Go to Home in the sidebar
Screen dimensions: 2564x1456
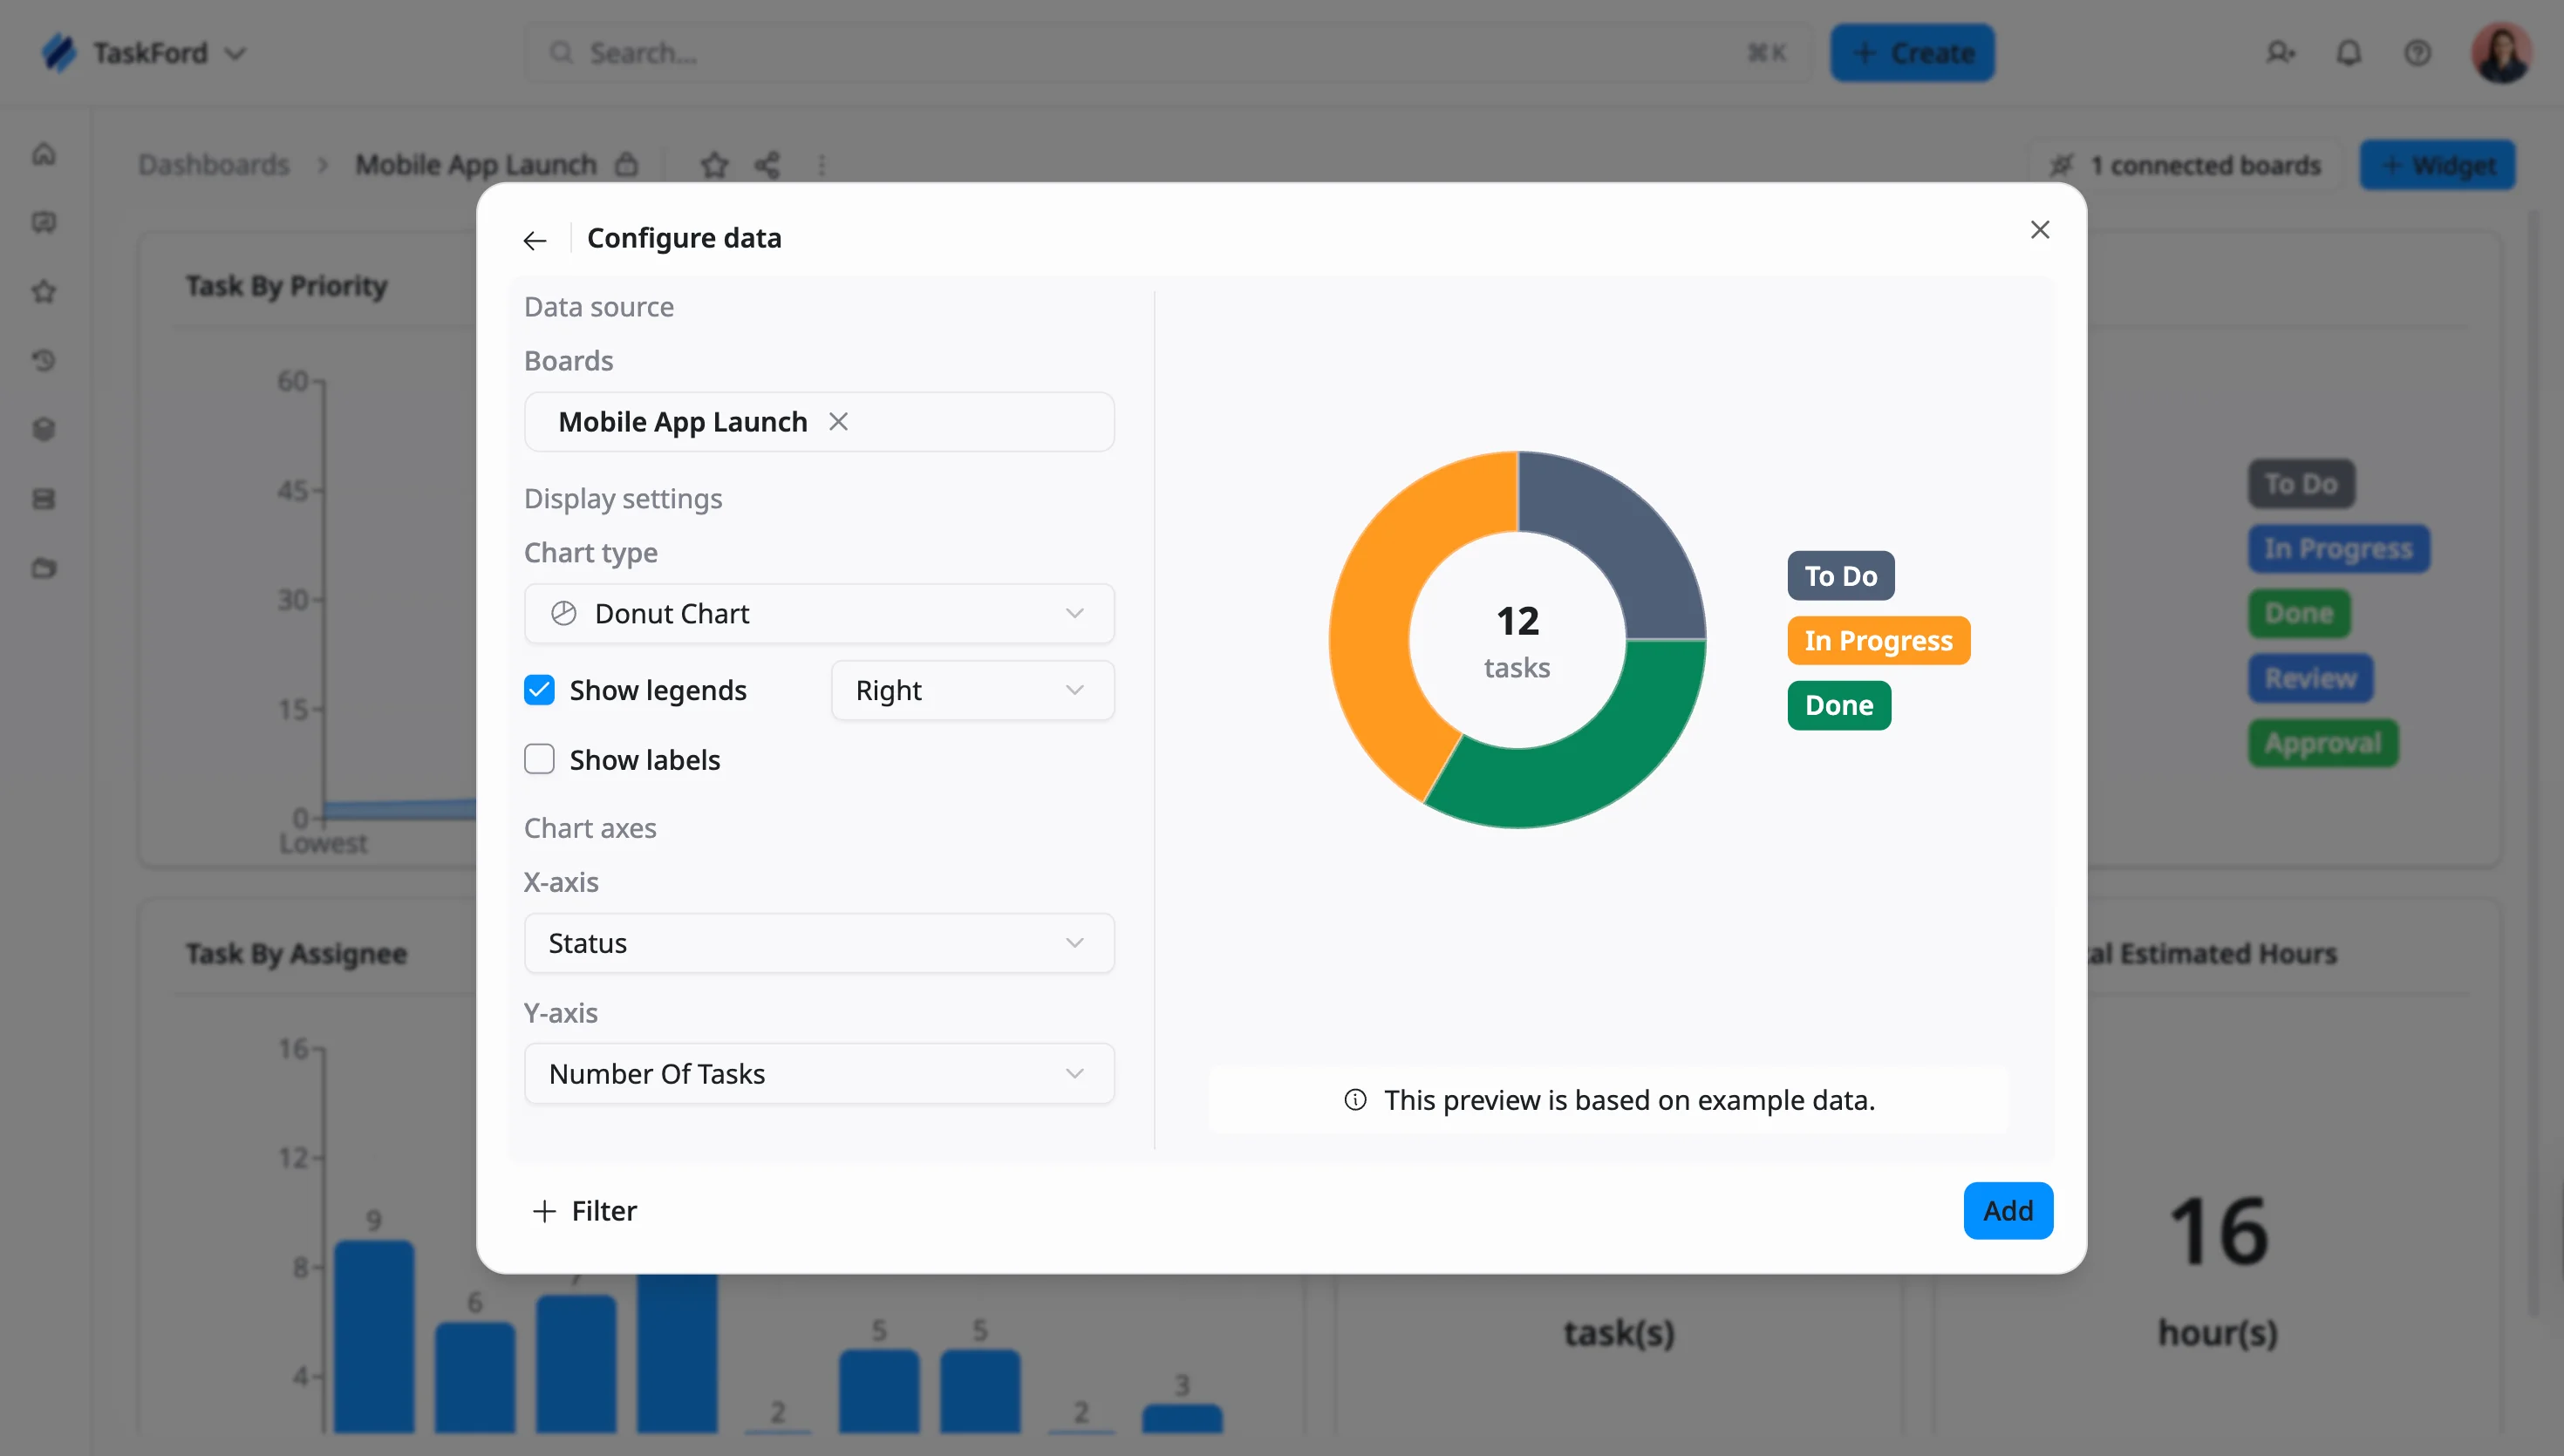click(44, 154)
